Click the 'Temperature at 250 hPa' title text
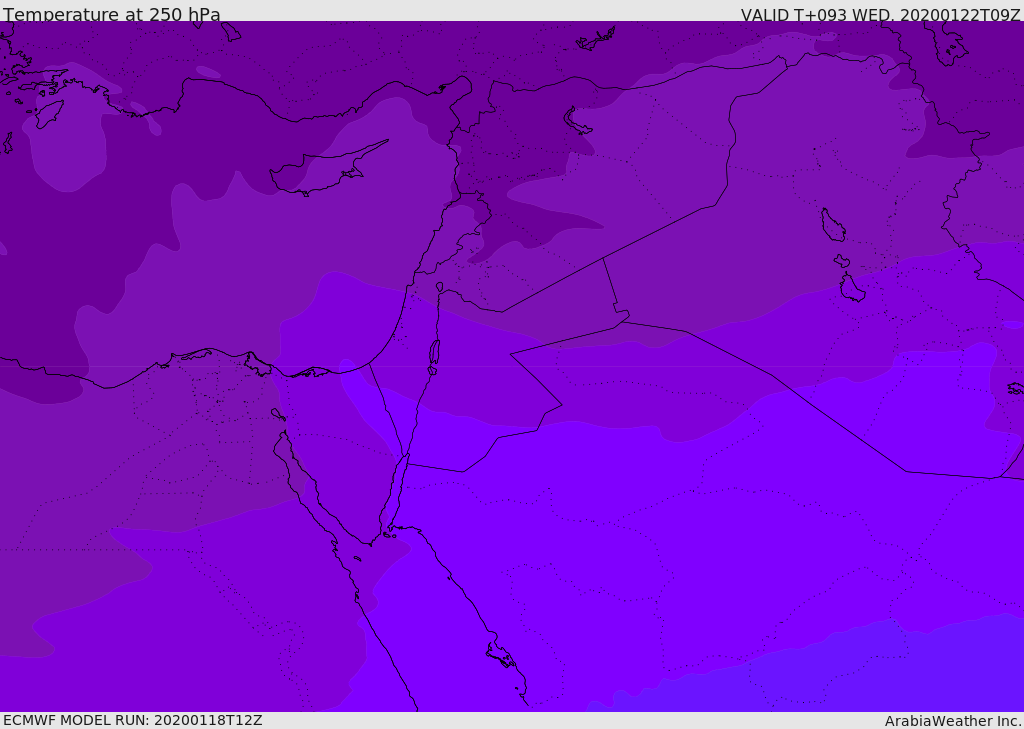 pos(112,14)
